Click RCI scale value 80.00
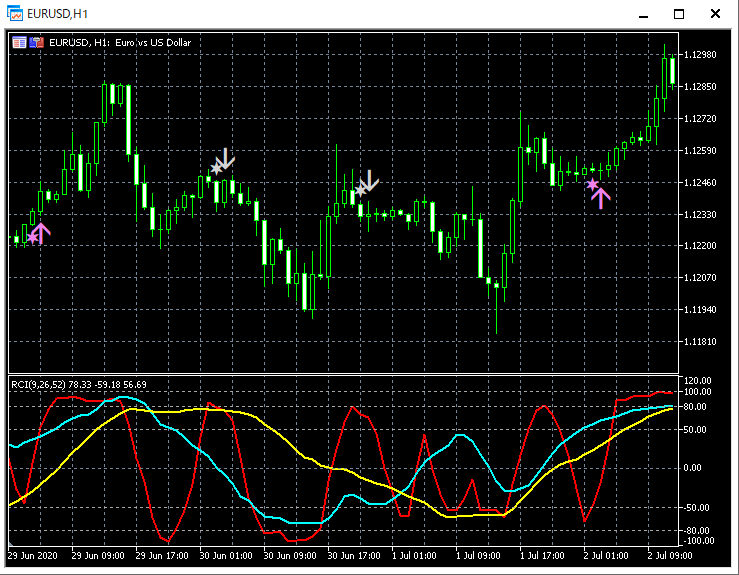The height and width of the screenshot is (575, 739). pos(695,407)
